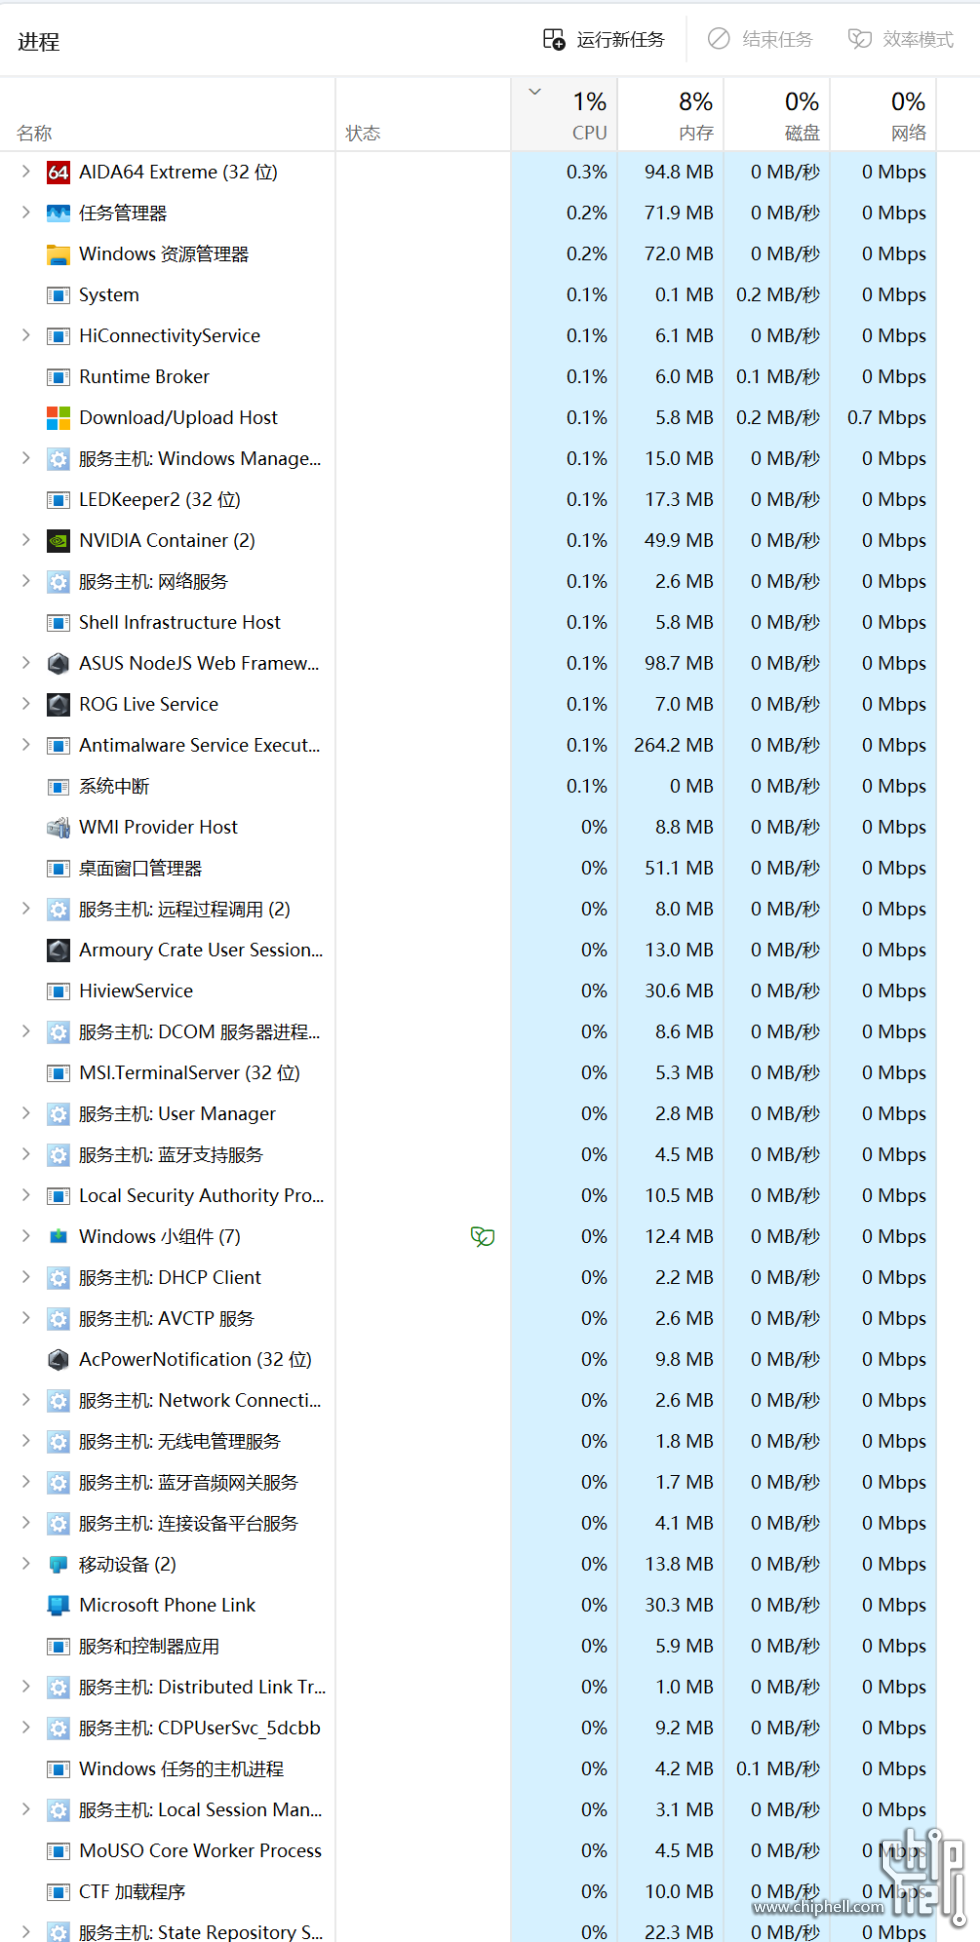Click the ASUS NodeJS Web Framework icon

click(59, 664)
